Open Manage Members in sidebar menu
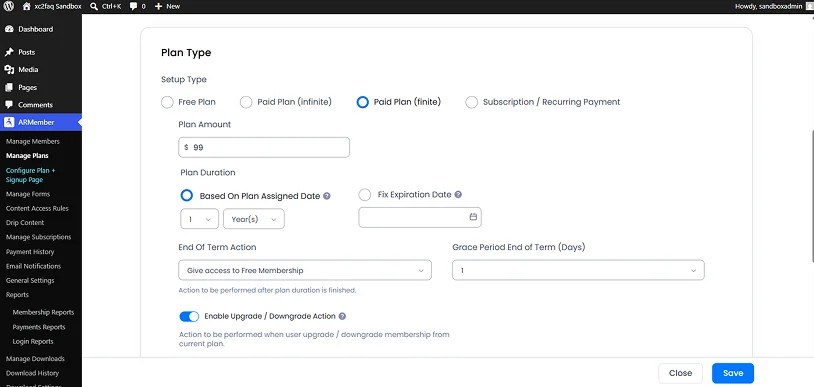 tap(33, 141)
